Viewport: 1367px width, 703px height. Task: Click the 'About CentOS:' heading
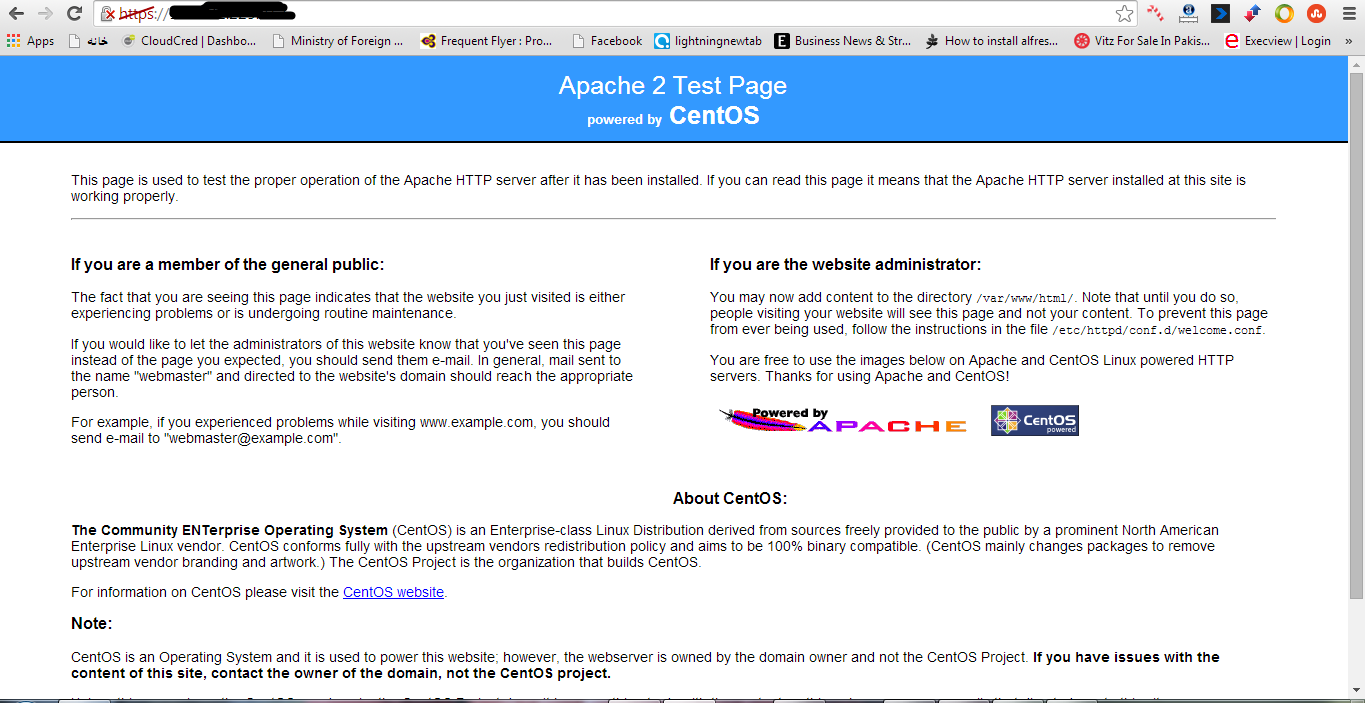click(730, 499)
